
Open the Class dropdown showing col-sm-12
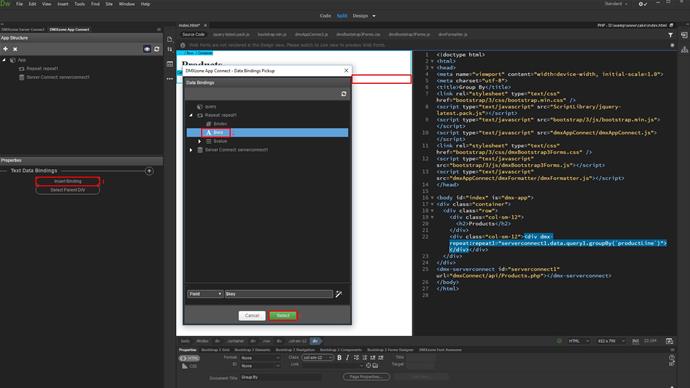tap(317, 358)
